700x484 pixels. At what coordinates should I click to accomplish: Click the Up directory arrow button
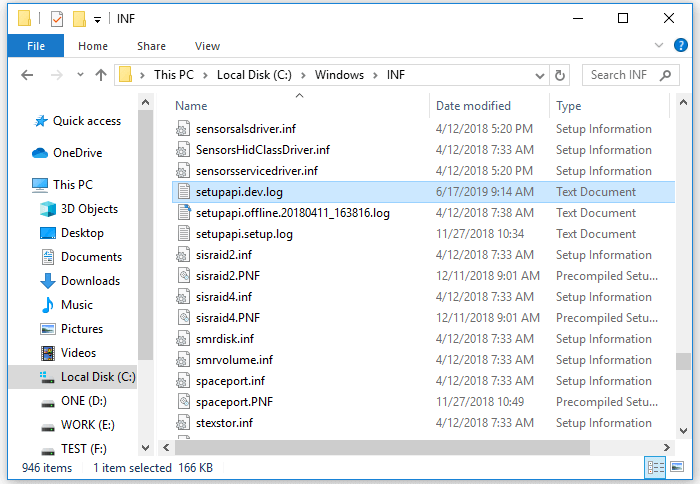[x=101, y=75]
